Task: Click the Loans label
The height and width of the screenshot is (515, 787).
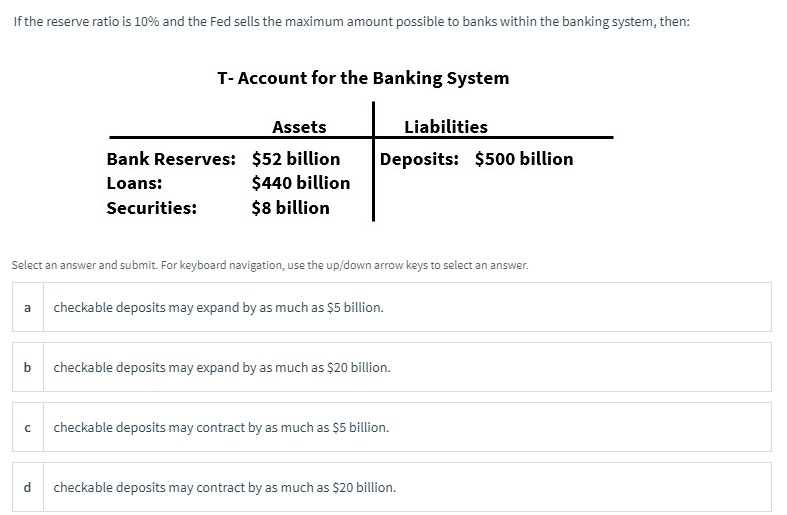Action: tap(135, 183)
